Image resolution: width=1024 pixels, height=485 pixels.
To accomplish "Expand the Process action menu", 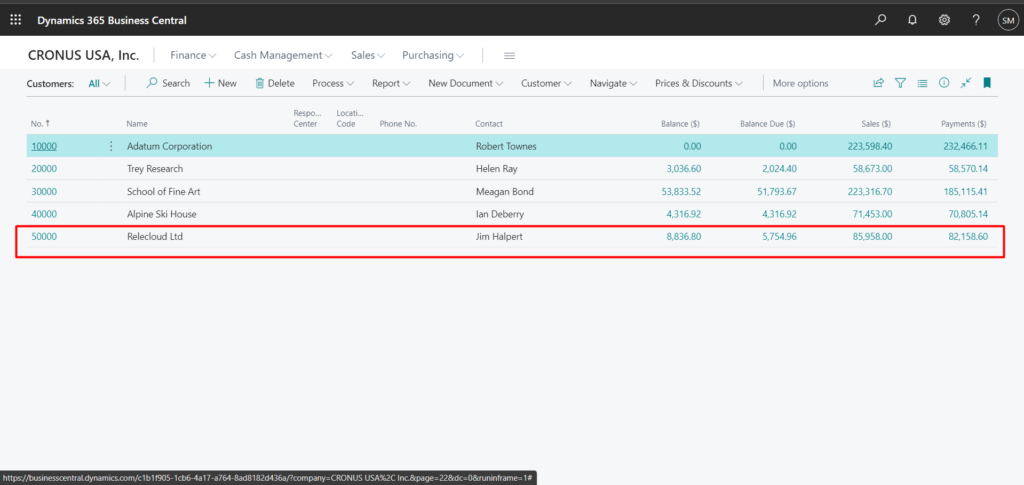I will pyautogui.click(x=333, y=84).
